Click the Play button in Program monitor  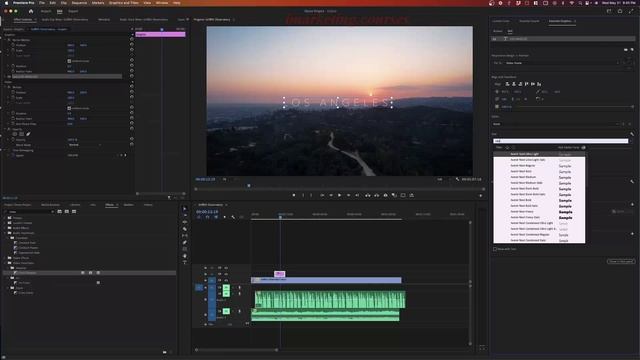(x=339, y=196)
